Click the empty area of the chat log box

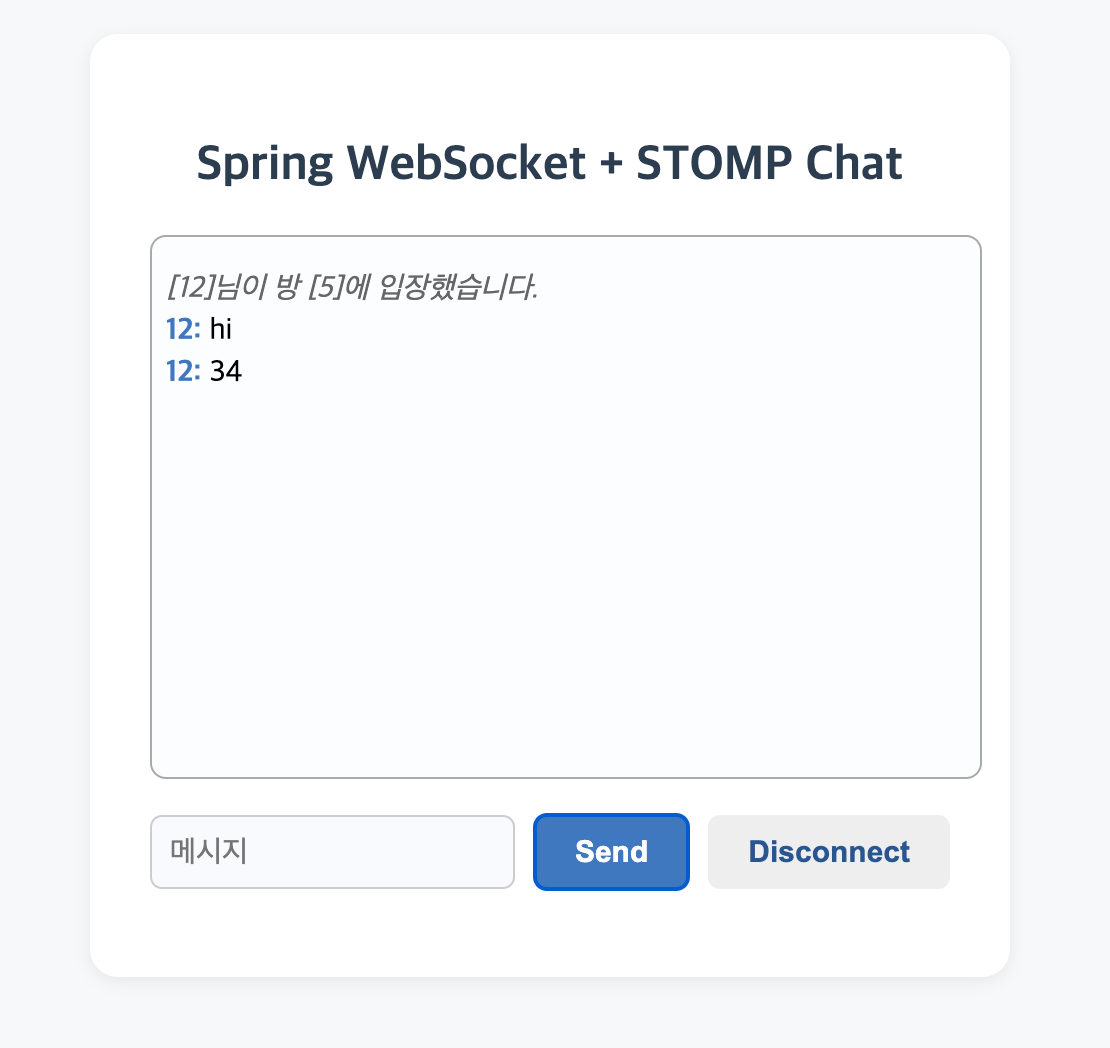(566, 566)
